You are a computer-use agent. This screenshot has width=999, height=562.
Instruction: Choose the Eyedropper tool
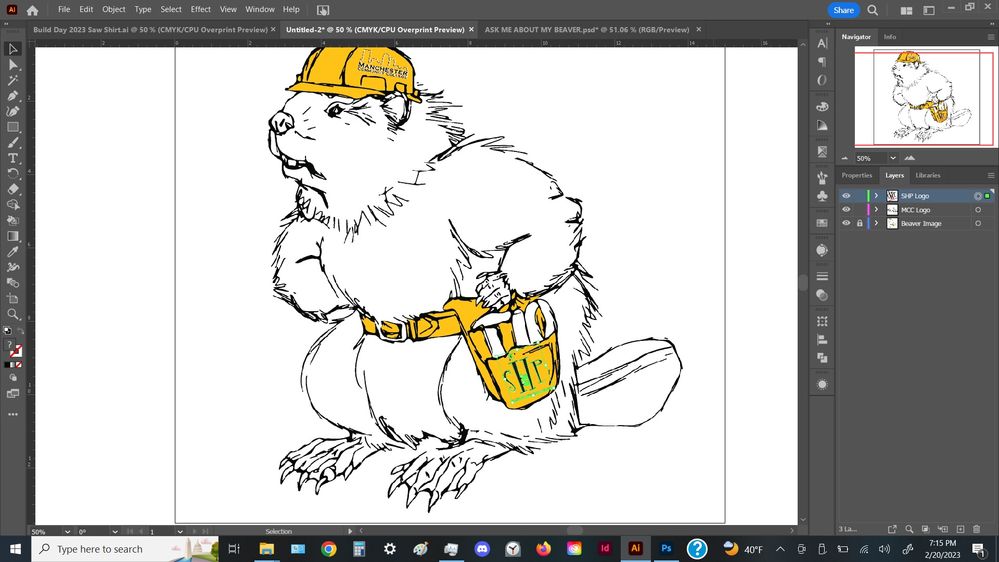click(13, 252)
